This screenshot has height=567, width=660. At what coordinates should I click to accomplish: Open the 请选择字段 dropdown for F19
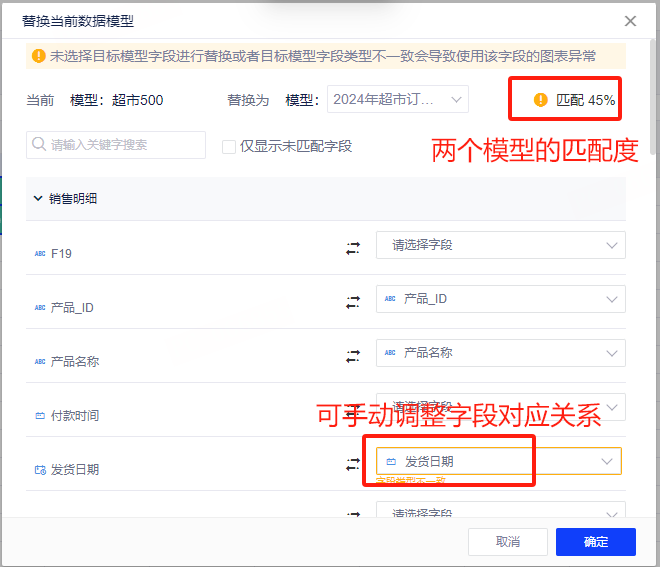[x=500, y=245]
